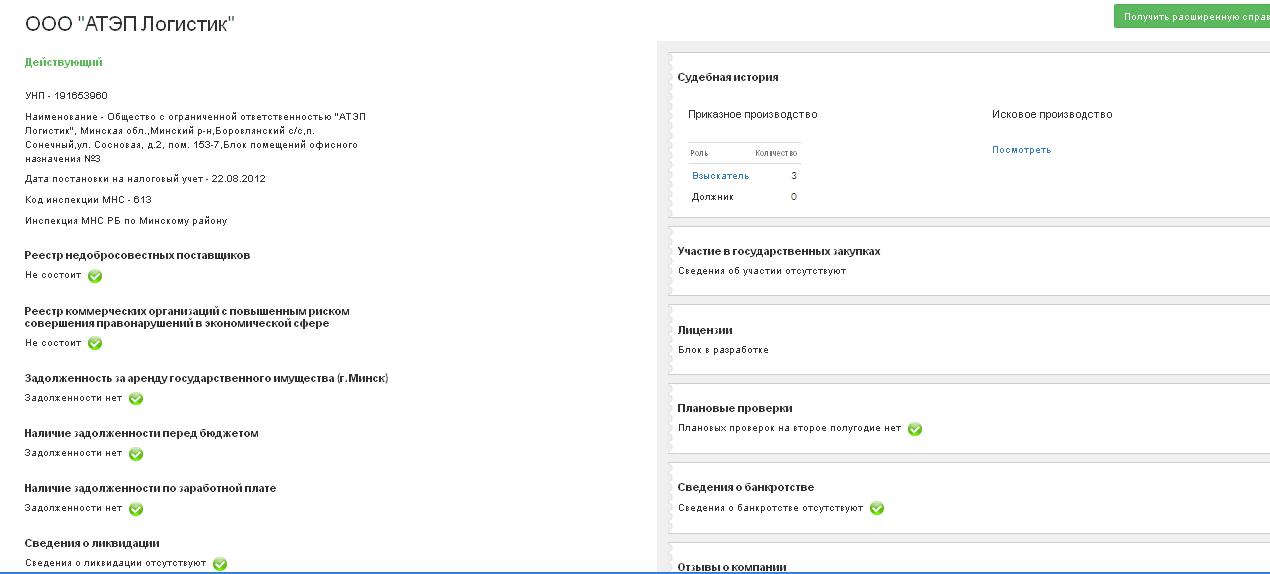This screenshot has width=1270, height=574.
Task: Click the 'Сведения о банкротстве' heading
Action: click(x=746, y=487)
